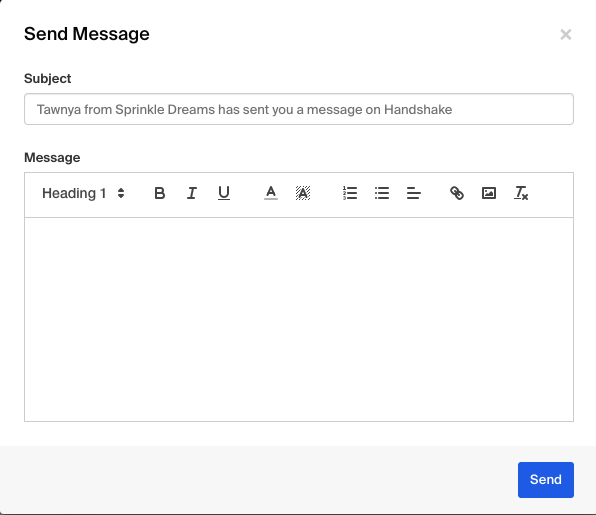Toggle bold formatting in message toolbar
Image resolution: width=596 pixels, height=515 pixels.
click(x=160, y=193)
